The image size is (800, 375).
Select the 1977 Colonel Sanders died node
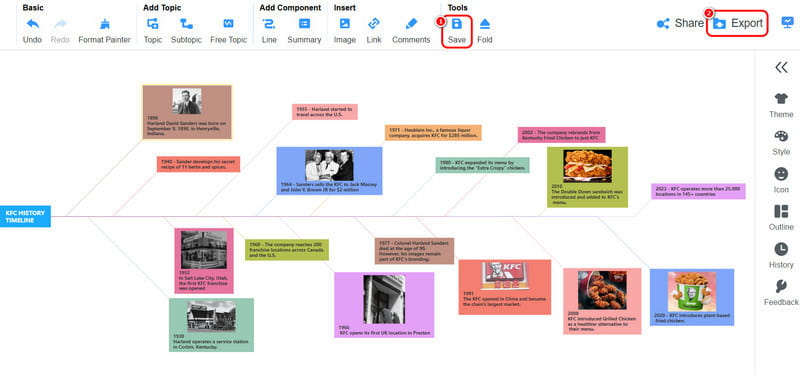(414, 251)
